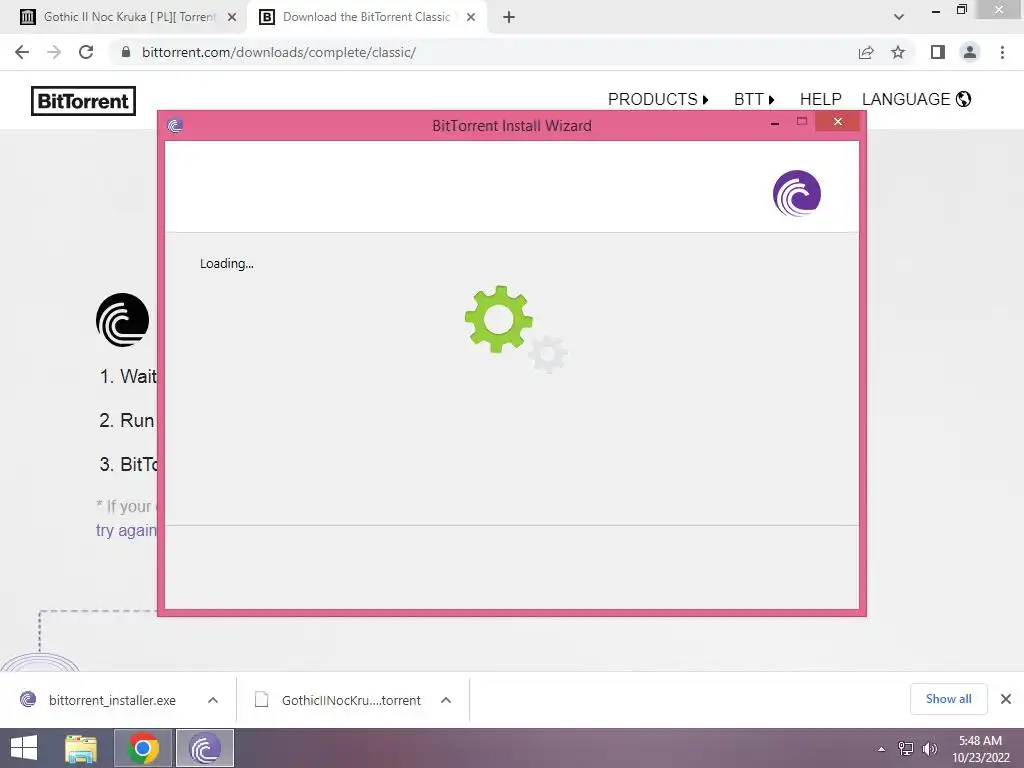Open the tab search dropdown chevron
Viewport: 1024px width, 768px height.
coord(899,17)
